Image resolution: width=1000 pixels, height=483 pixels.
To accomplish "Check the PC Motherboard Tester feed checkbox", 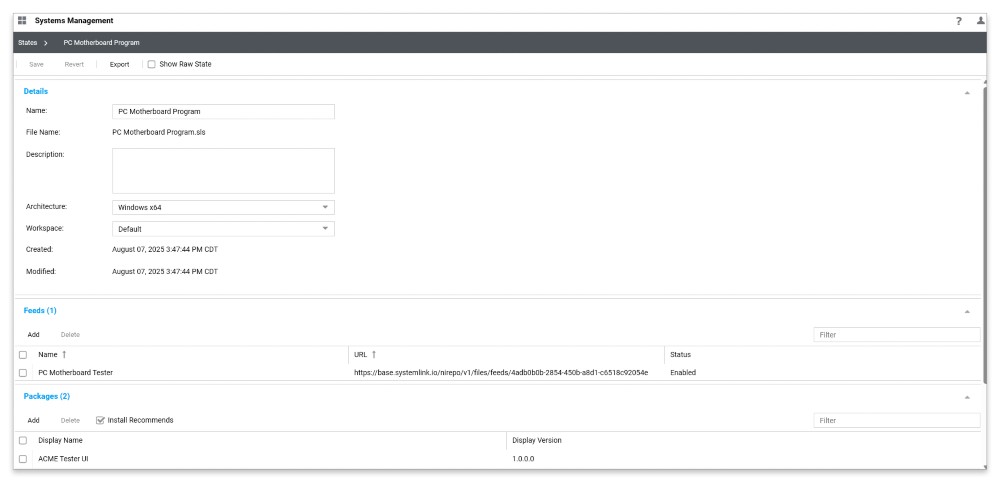I will click(23, 373).
